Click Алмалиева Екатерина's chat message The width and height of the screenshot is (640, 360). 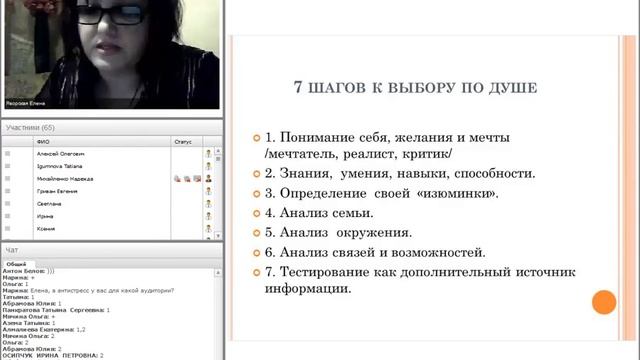click(44, 329)
